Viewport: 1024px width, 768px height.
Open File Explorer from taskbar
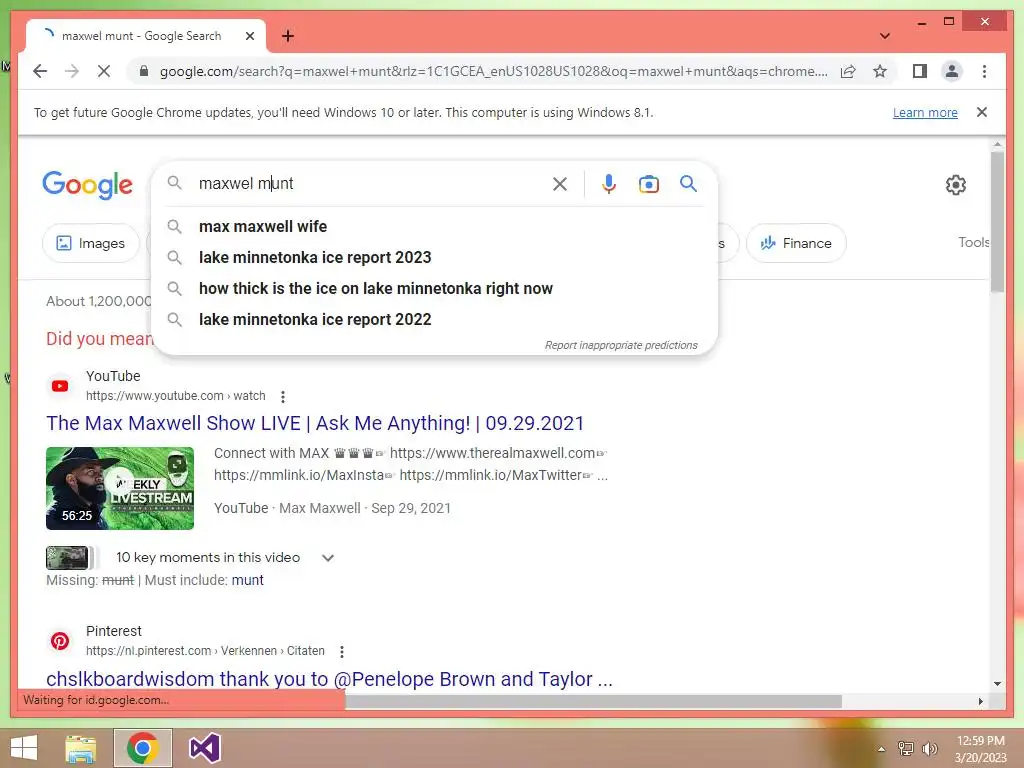click(81, 748)
